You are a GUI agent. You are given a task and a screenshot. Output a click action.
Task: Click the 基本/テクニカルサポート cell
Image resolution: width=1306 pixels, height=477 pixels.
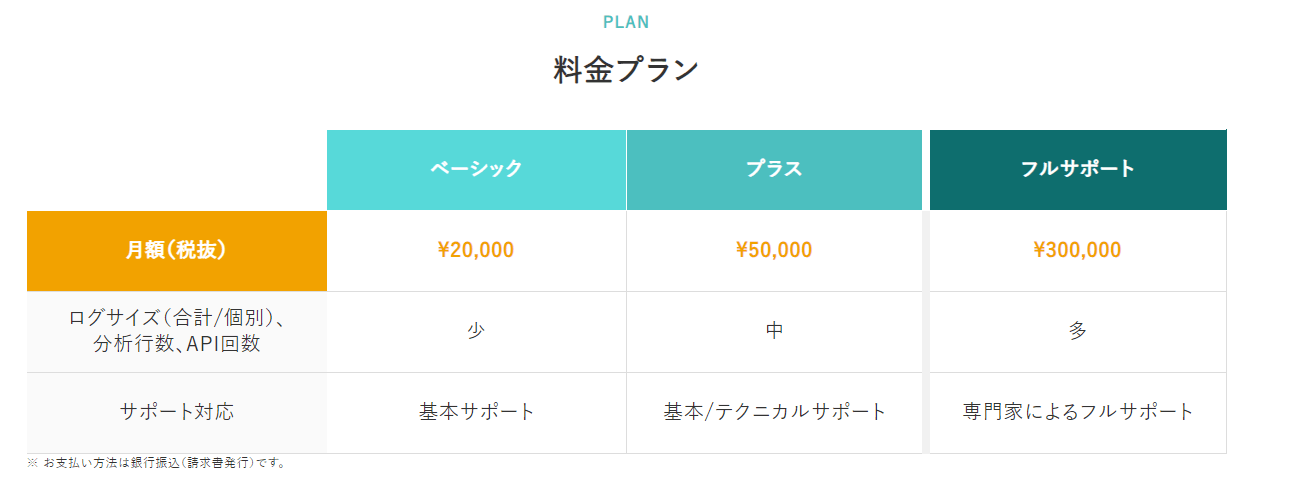(x=774, y=411)
